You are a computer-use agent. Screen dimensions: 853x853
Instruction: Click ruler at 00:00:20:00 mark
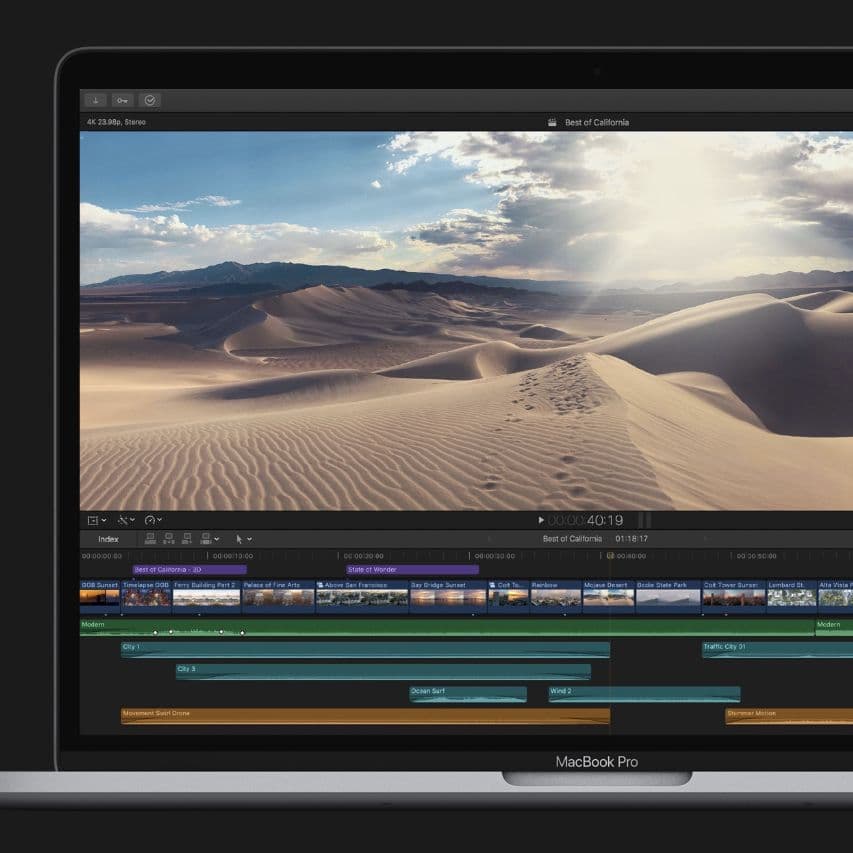(x=363, y=556)
